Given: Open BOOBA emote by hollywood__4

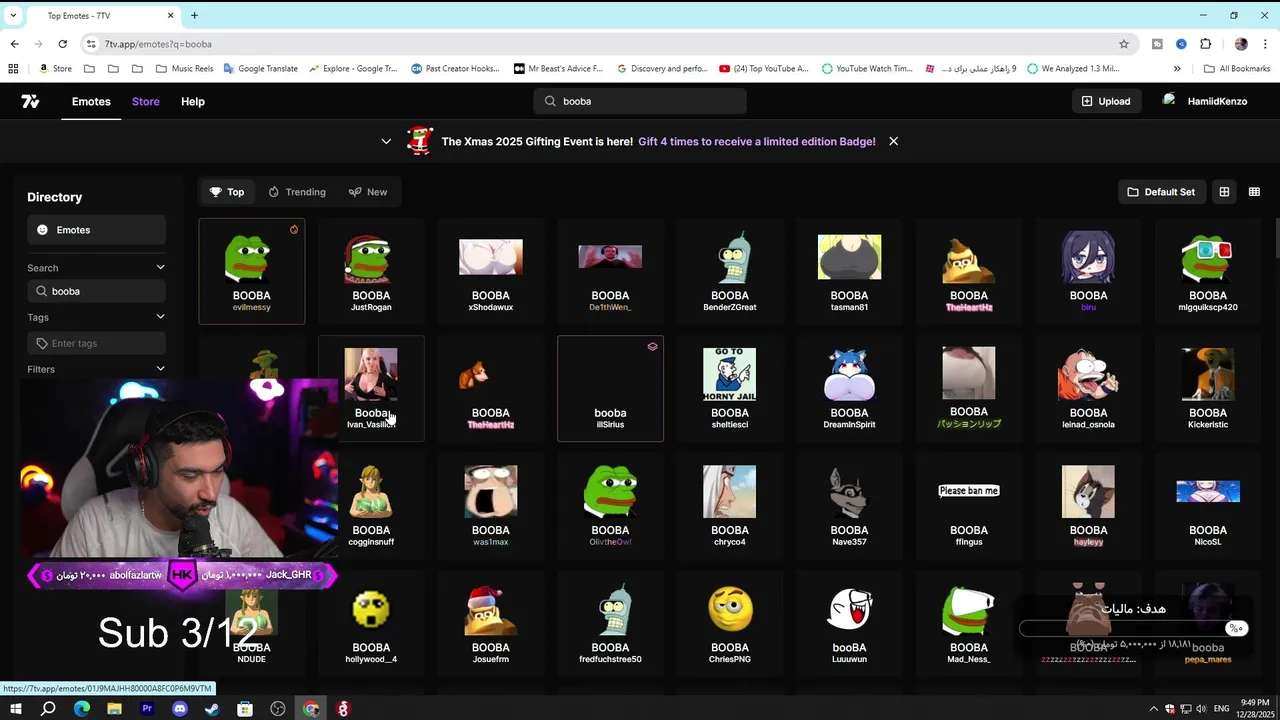Looking at the screenshot, I should pos(371,622).
